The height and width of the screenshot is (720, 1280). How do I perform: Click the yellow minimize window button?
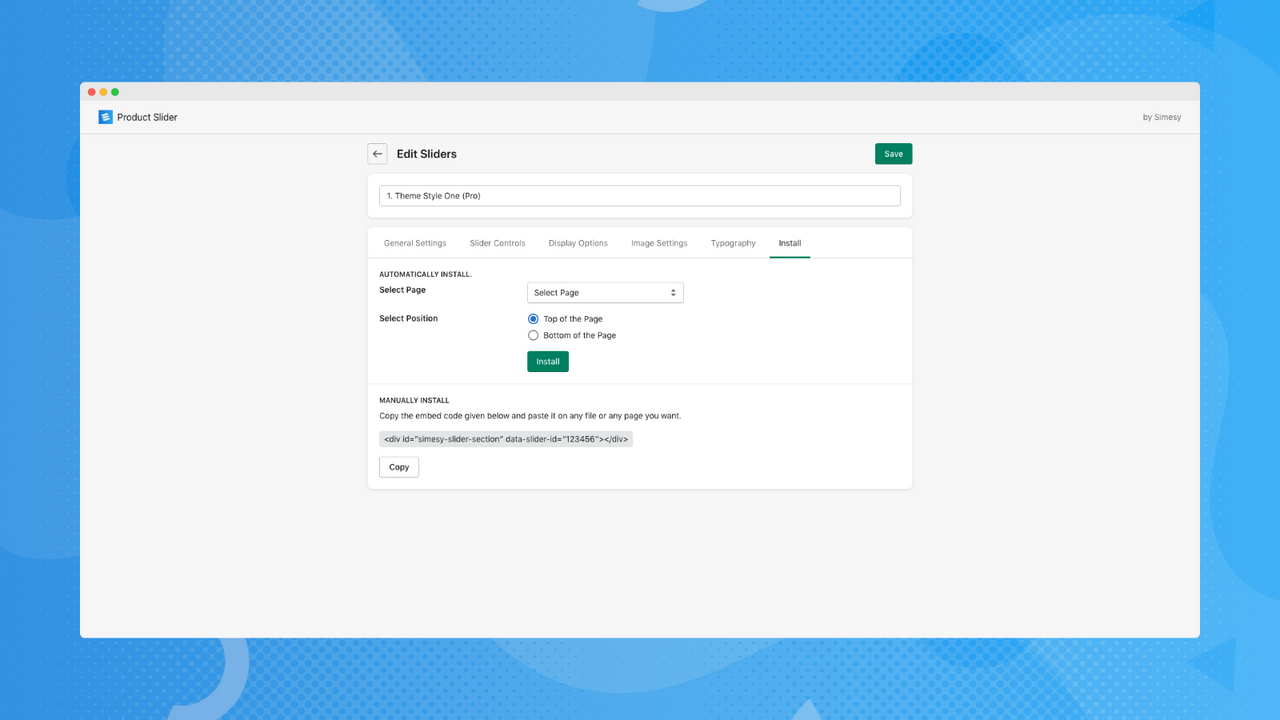coord(103,92)
